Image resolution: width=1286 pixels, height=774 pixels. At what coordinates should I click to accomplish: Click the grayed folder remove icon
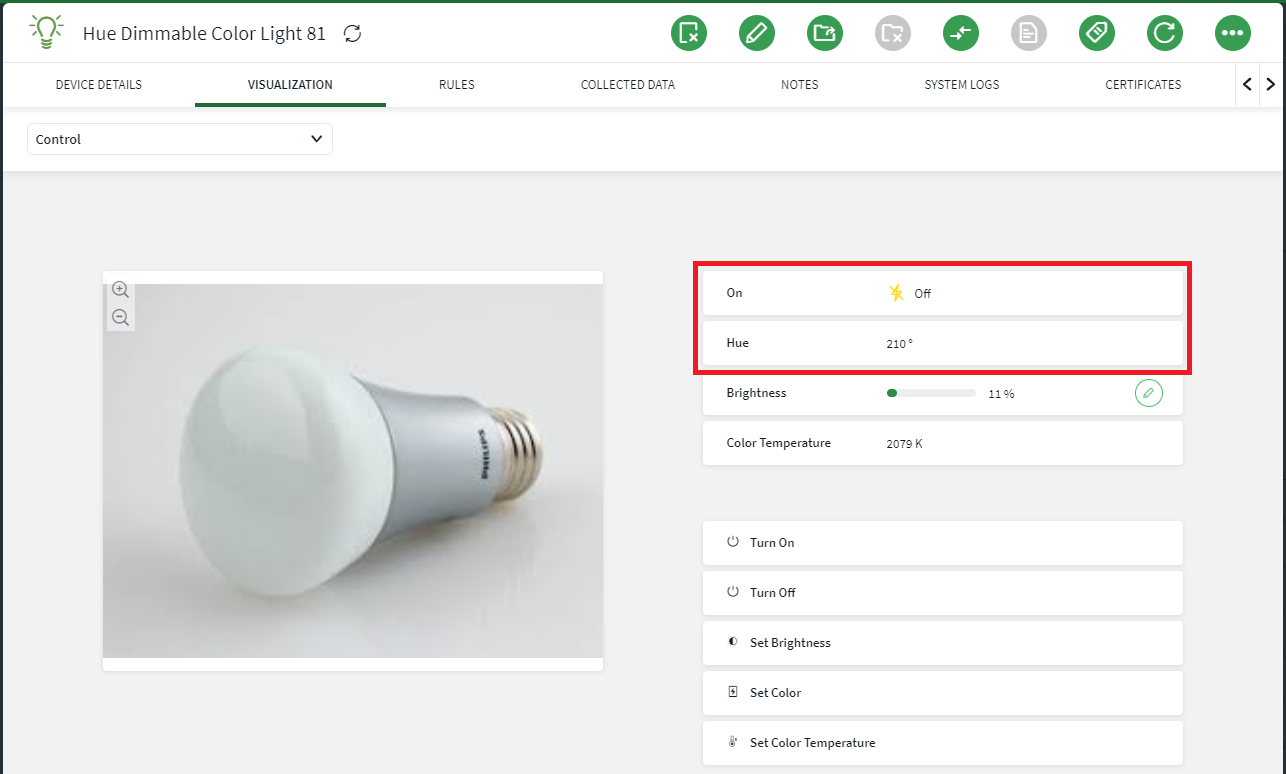893,33
